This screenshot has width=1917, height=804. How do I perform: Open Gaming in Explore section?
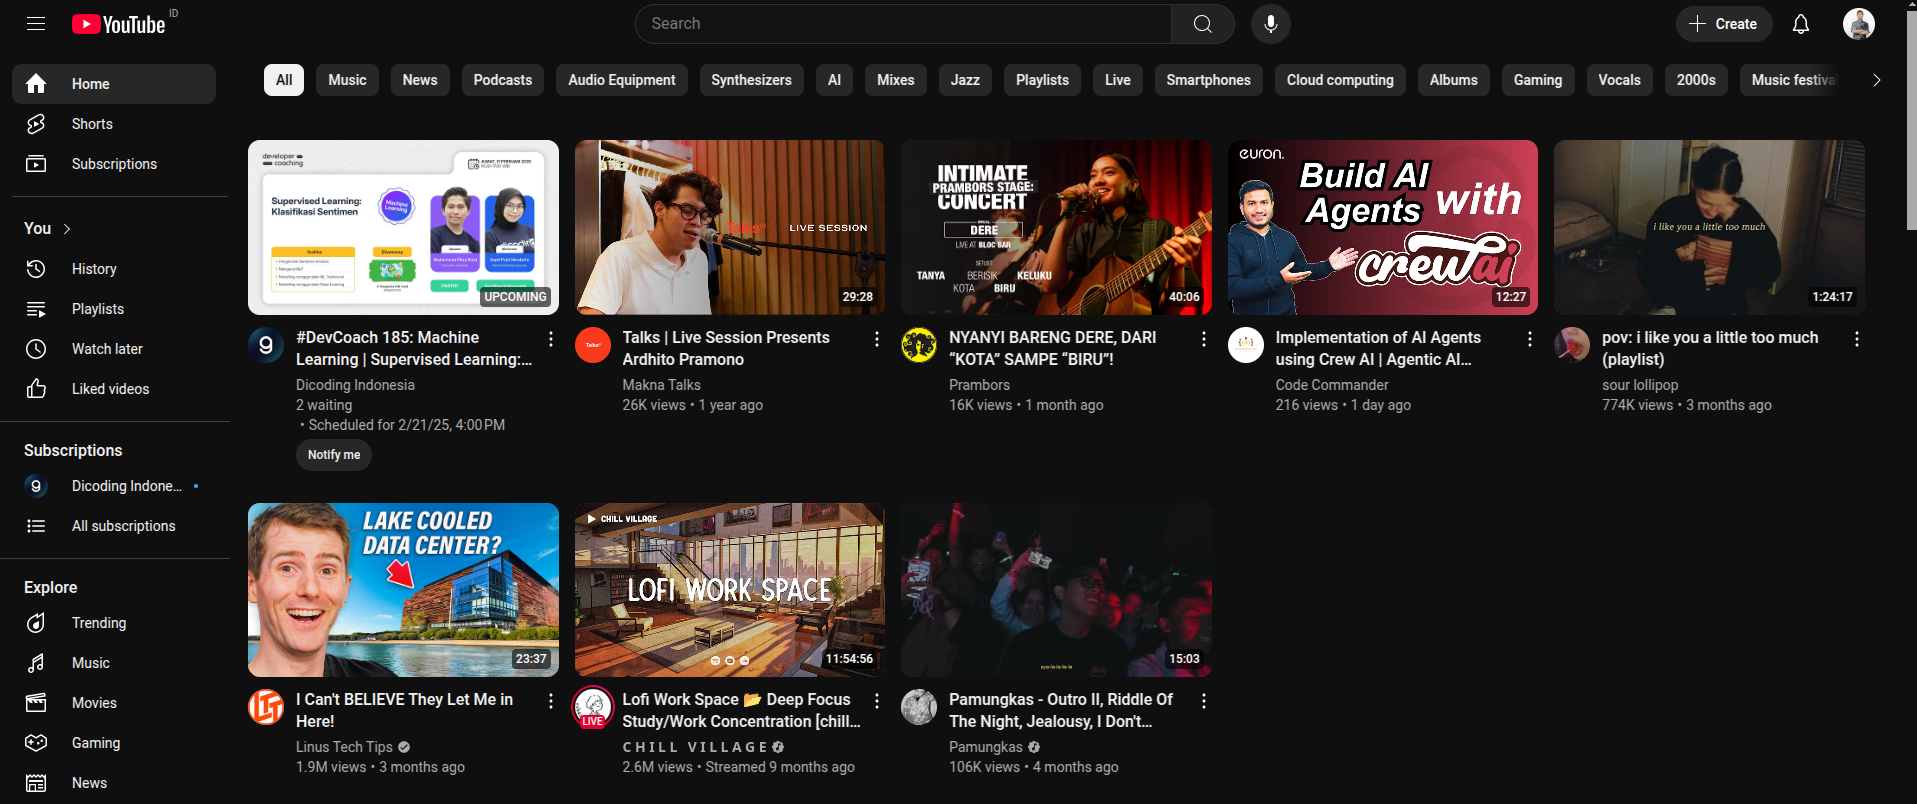coord(114,743)
